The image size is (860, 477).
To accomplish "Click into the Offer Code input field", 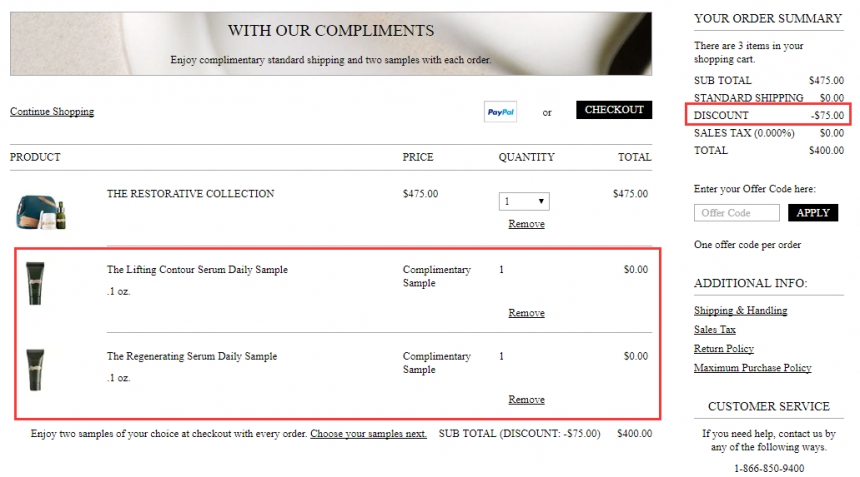I will point(737,213).
